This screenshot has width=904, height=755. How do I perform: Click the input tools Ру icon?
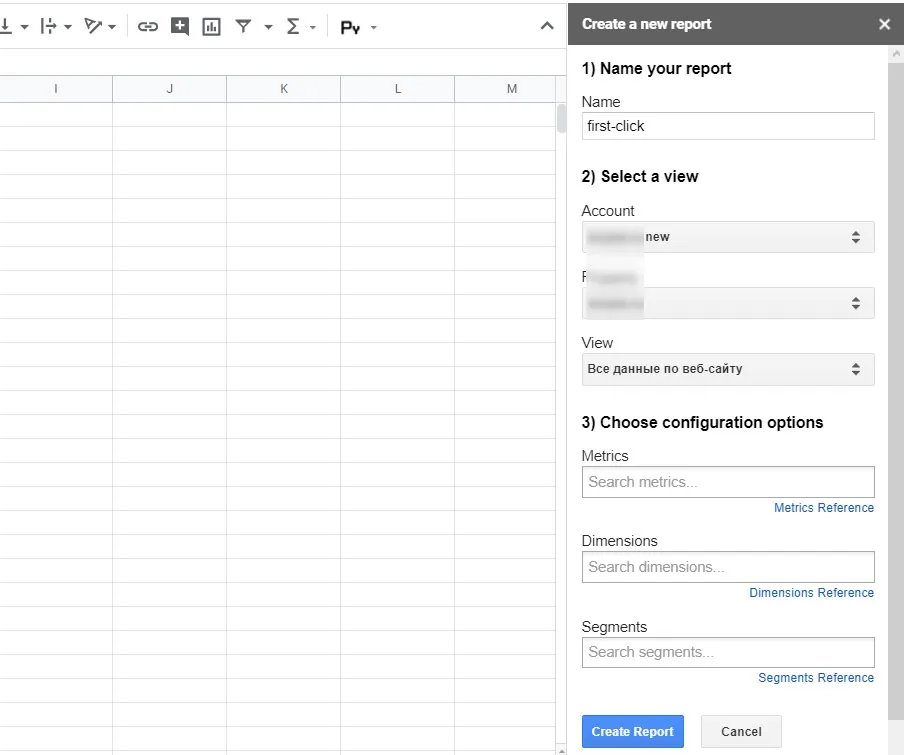350,27
